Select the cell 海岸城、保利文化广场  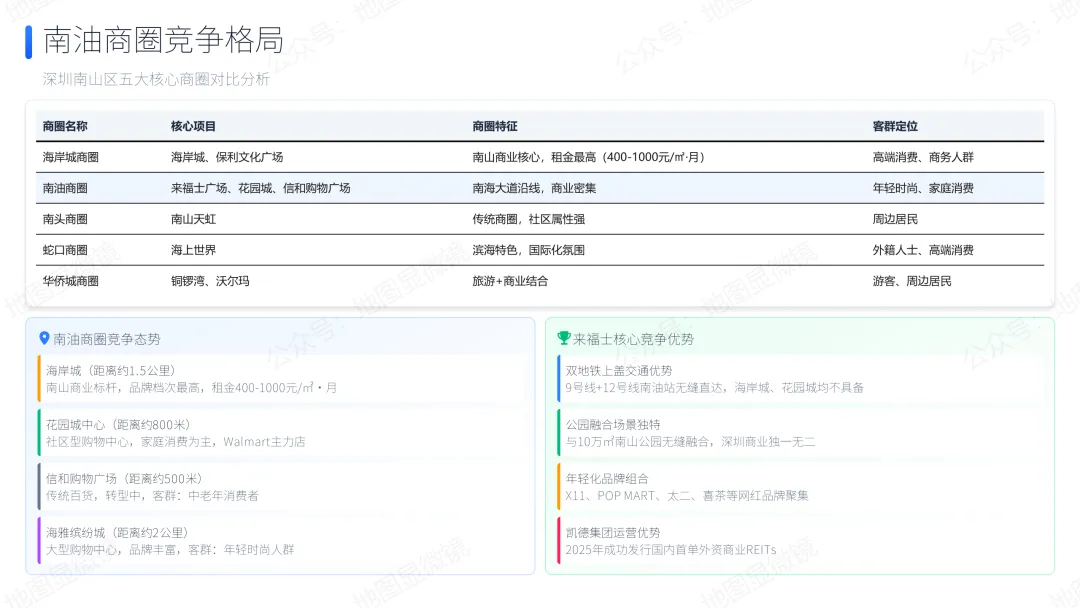click(227, 157)
